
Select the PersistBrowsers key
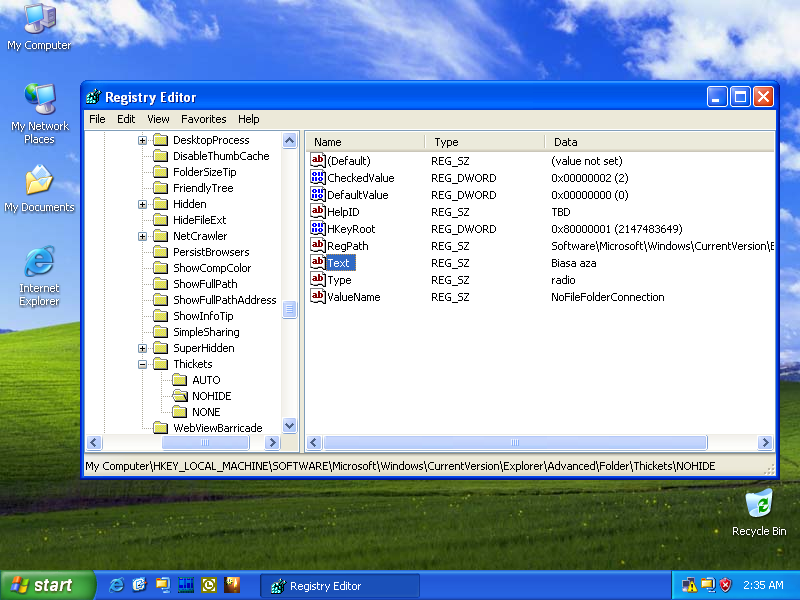[x=211, y=252]
